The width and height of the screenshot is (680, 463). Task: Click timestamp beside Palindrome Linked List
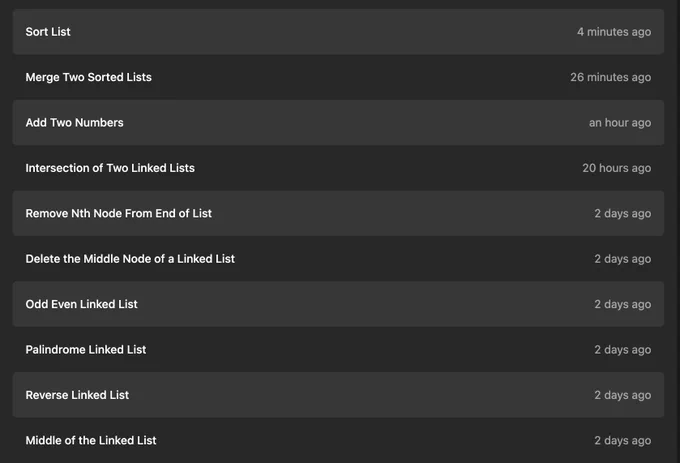click(x=622, y=349)
